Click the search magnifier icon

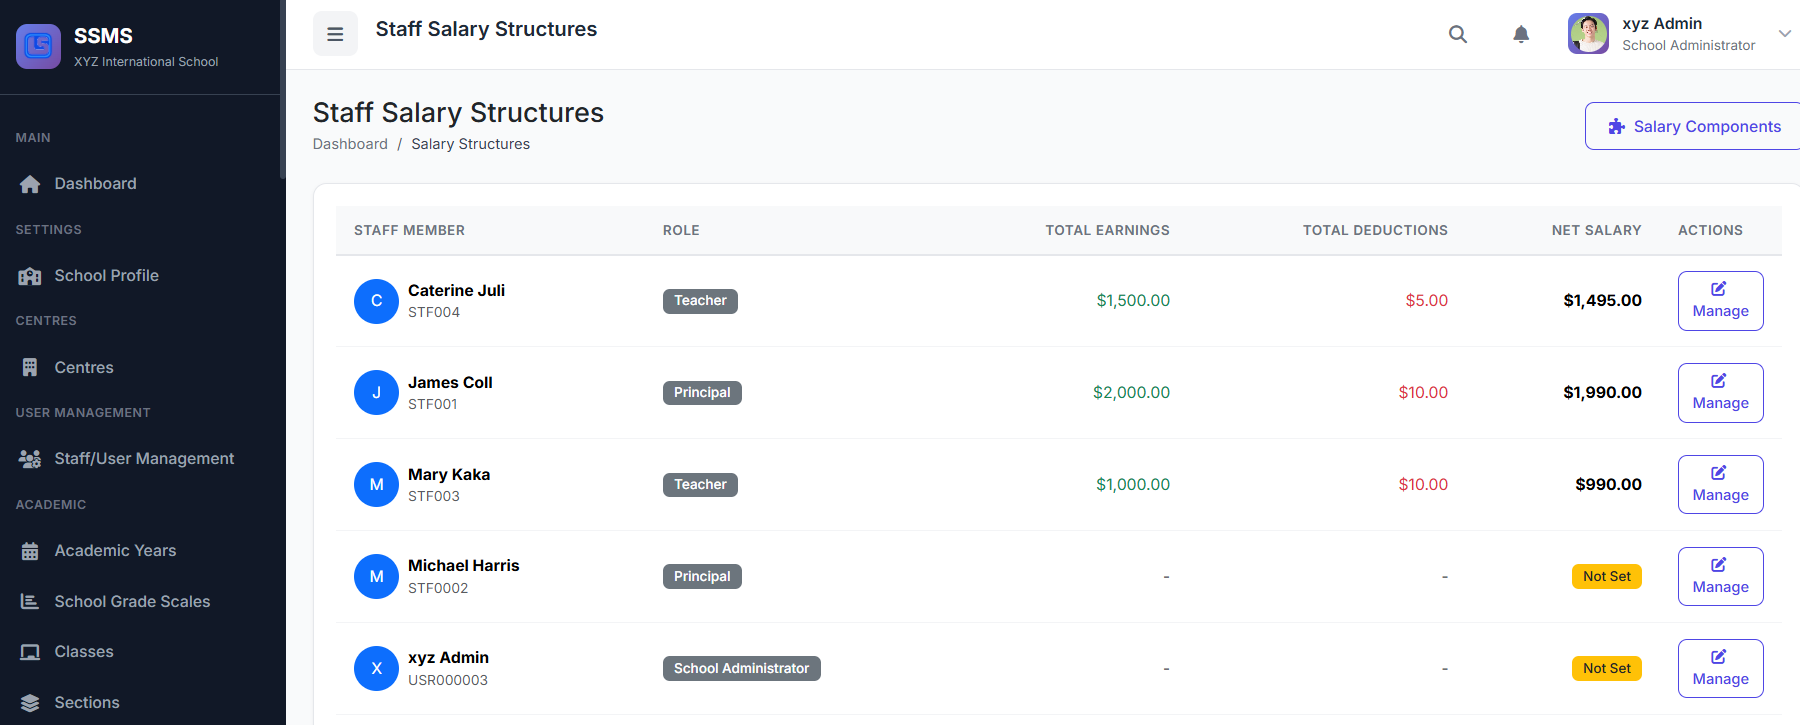pyautogui.click(x=1458, y=34)
